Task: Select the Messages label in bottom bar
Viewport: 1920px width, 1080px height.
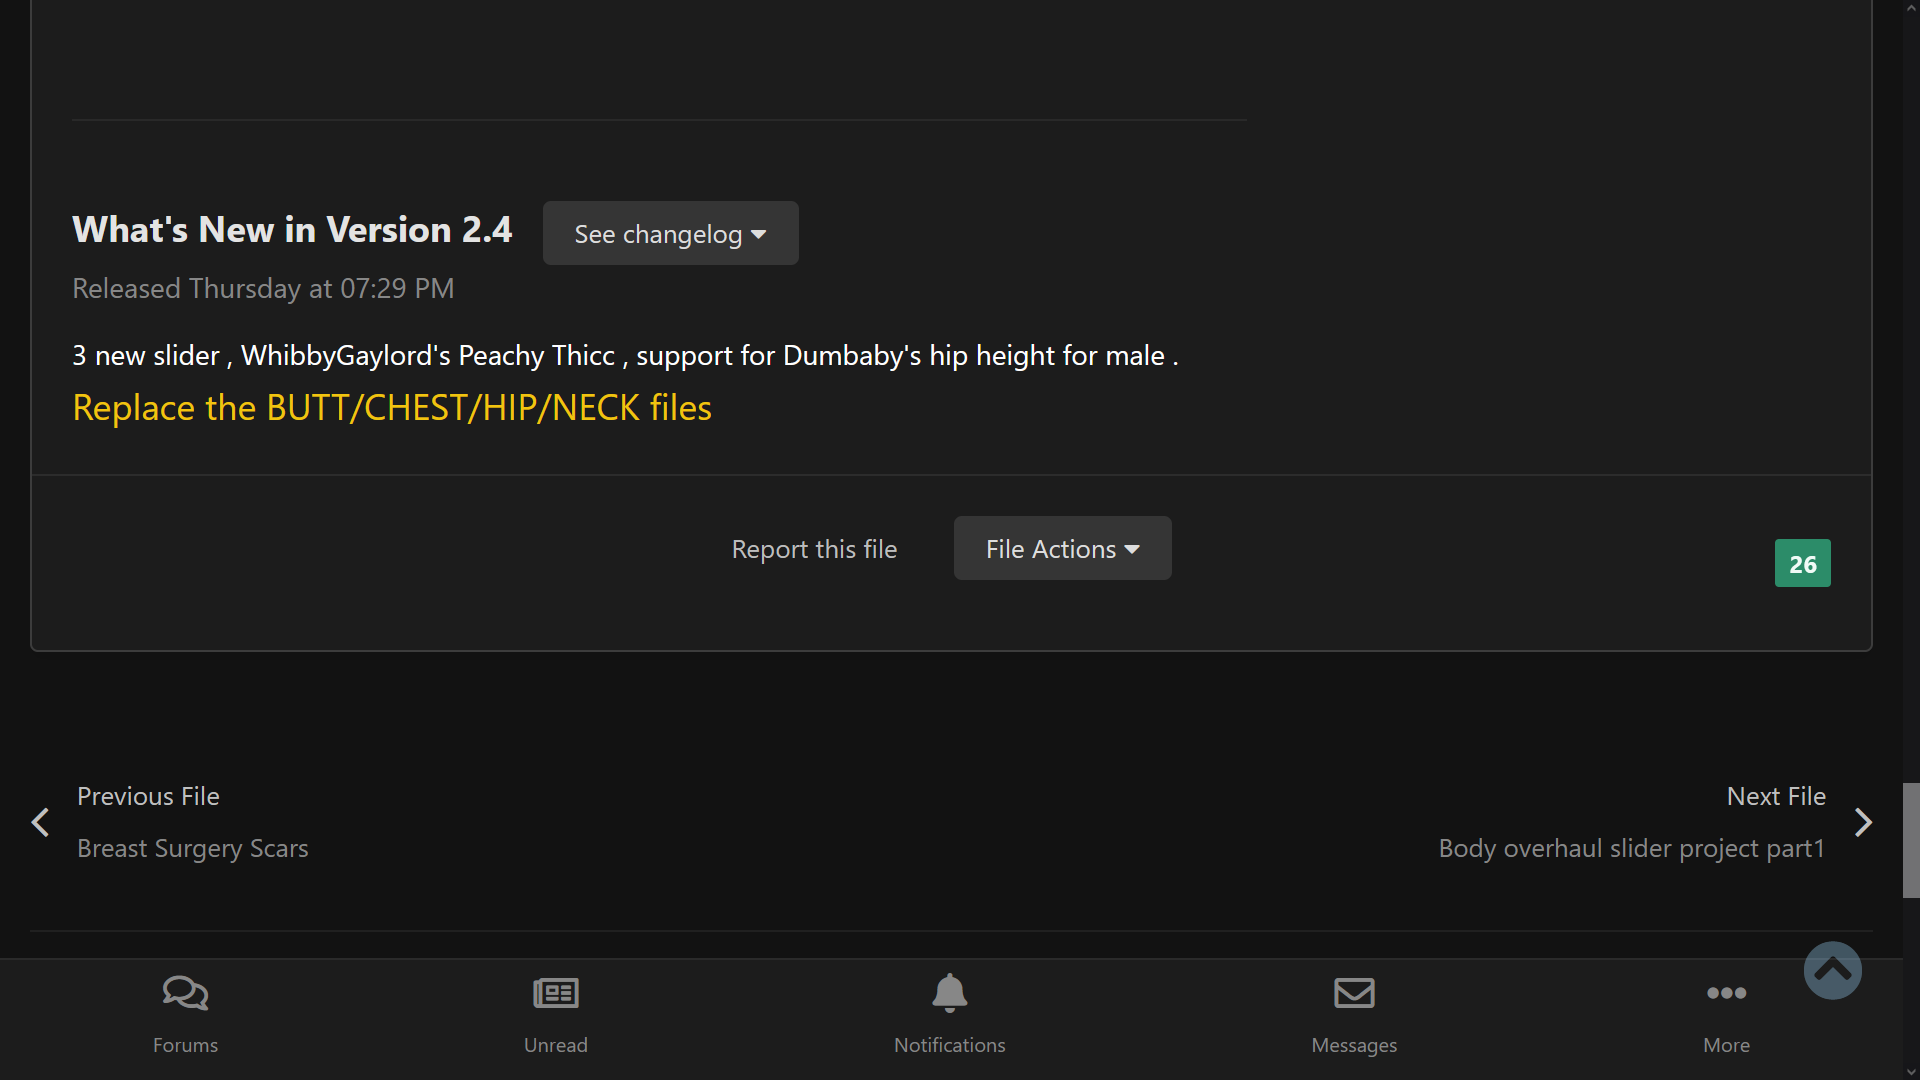Action: point(1354,1045)
